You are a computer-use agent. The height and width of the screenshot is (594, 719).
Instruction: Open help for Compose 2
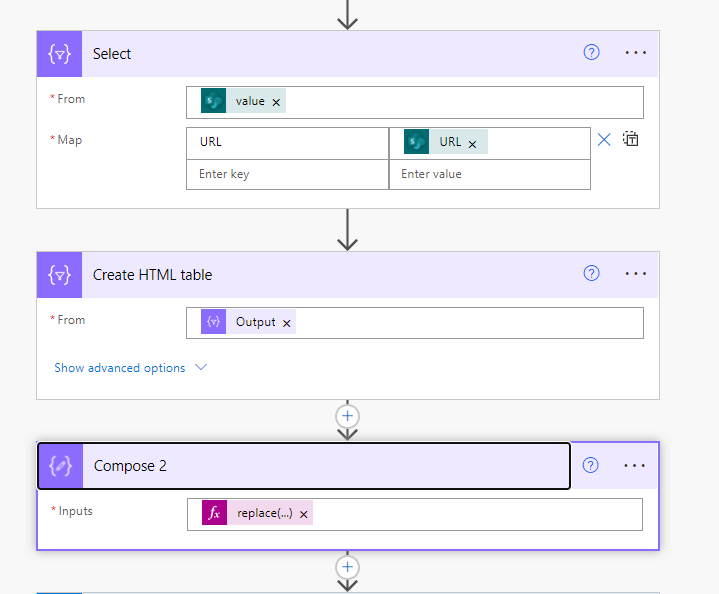(590, 465)
